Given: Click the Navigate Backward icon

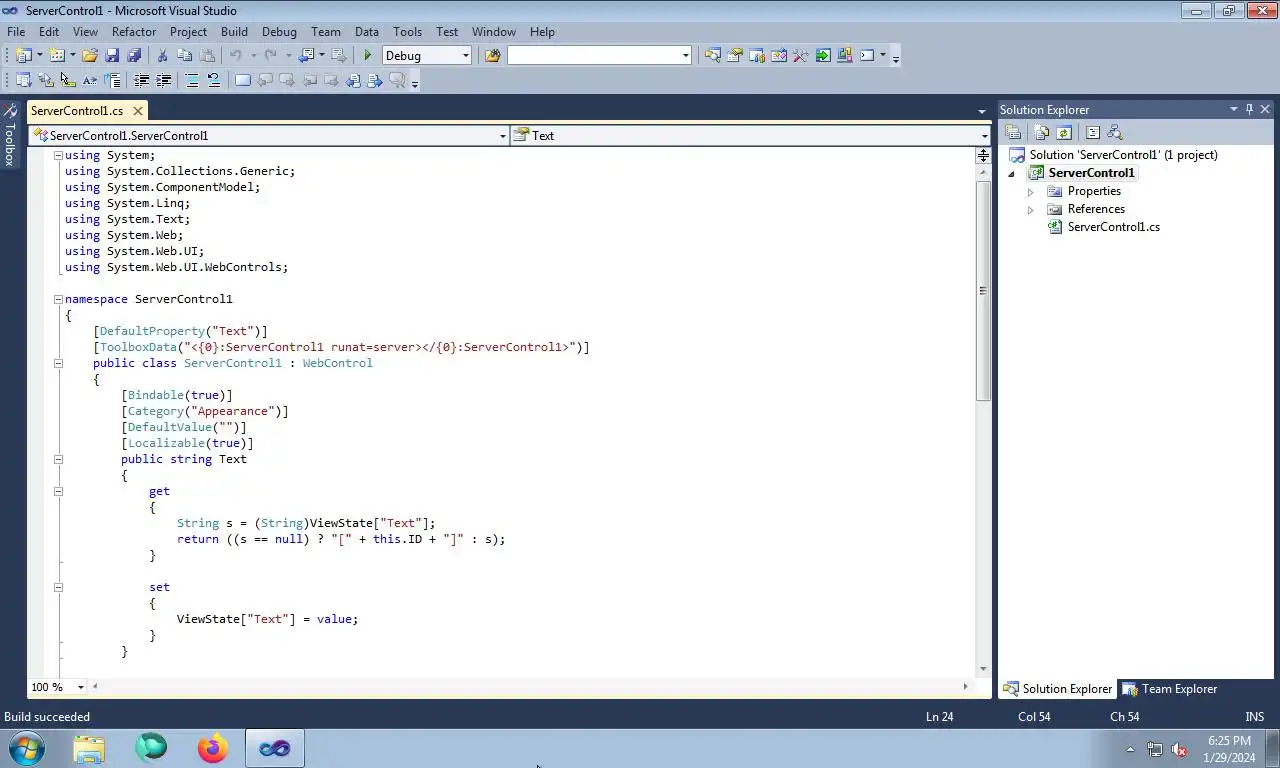Looking at the screenshot, I should coord(307,56).
